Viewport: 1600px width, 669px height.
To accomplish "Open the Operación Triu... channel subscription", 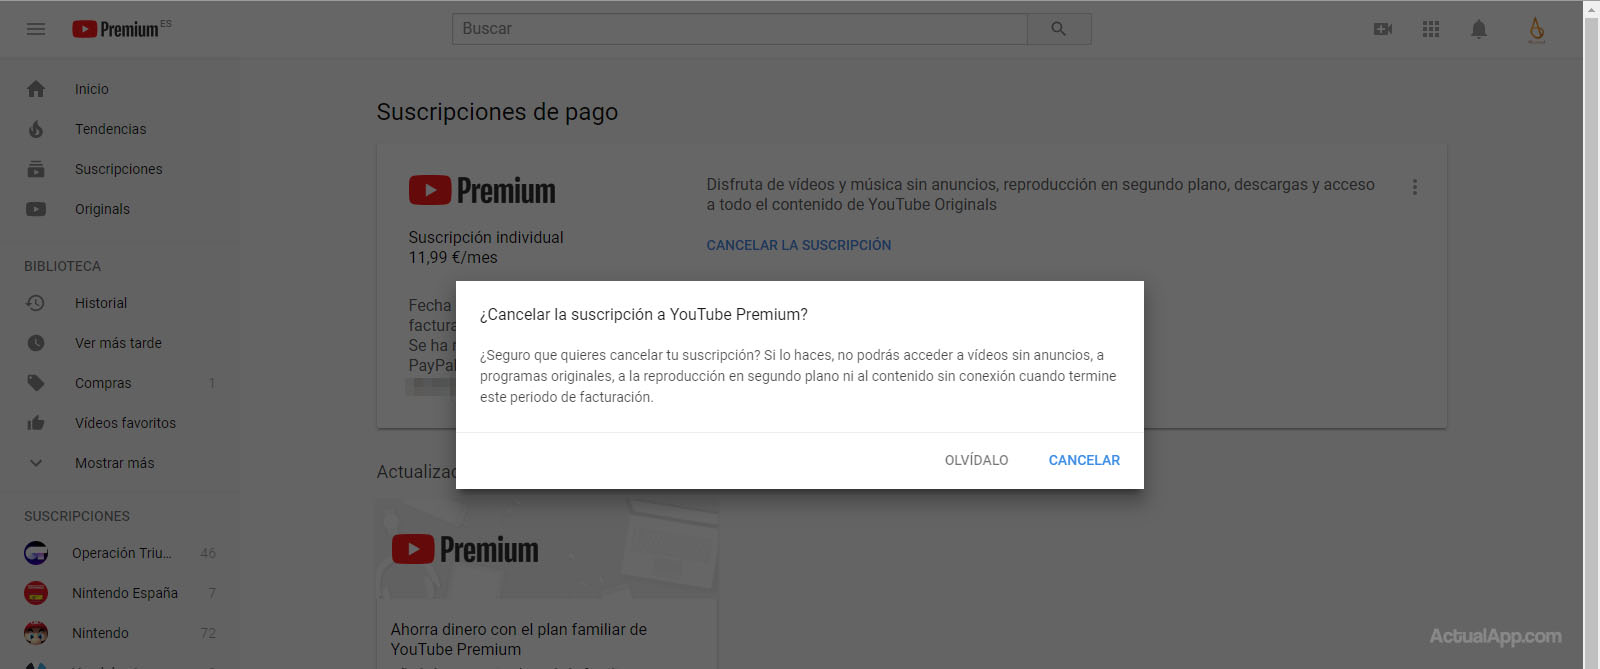I will (x=120, y=553).
